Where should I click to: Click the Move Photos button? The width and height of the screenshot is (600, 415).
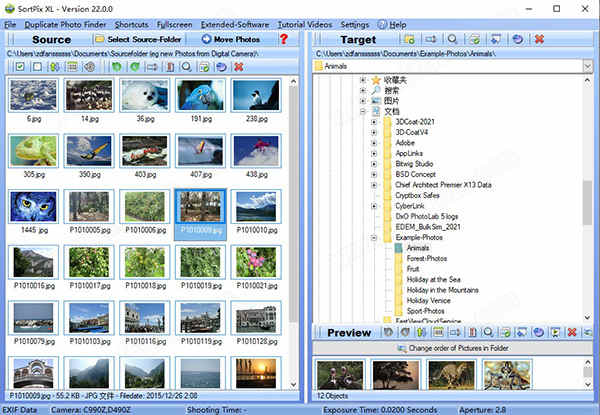click(x=231, y=39)
